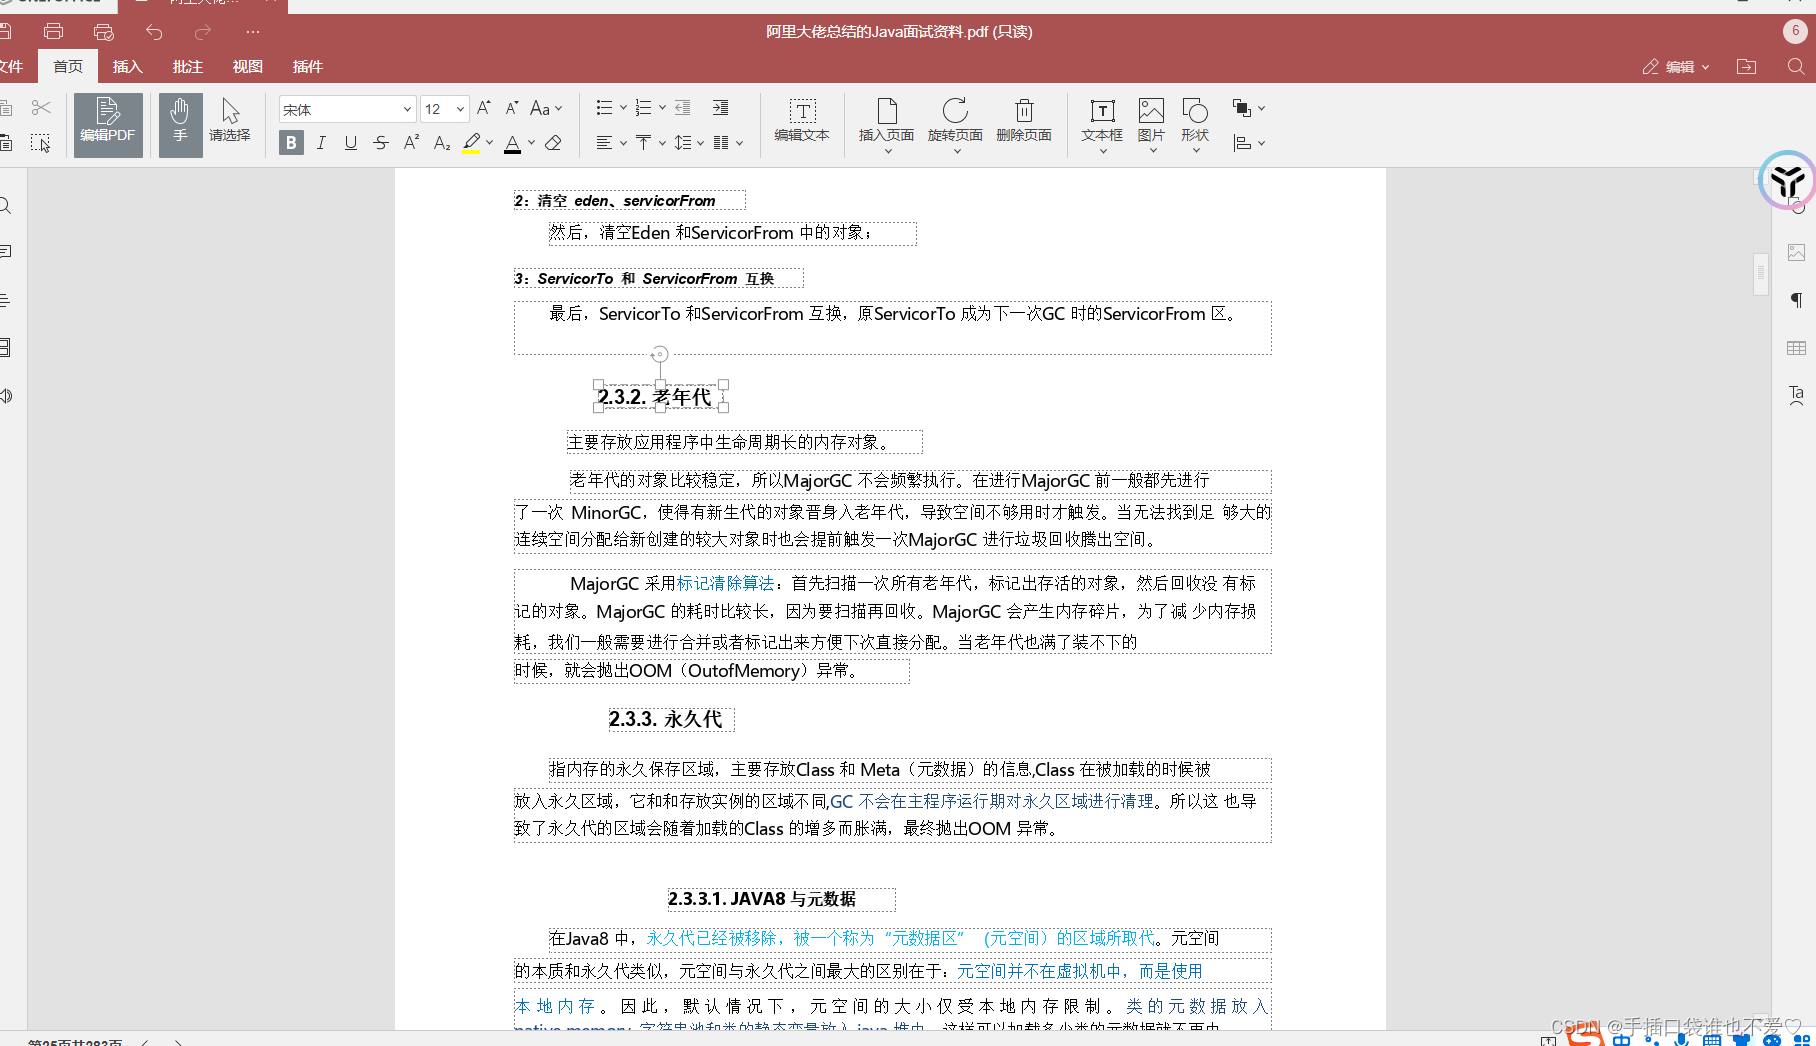1816x1046 pixels.
Task: Click the 2.3.2. 老年代 heading text box
Action: pos(660,397)
